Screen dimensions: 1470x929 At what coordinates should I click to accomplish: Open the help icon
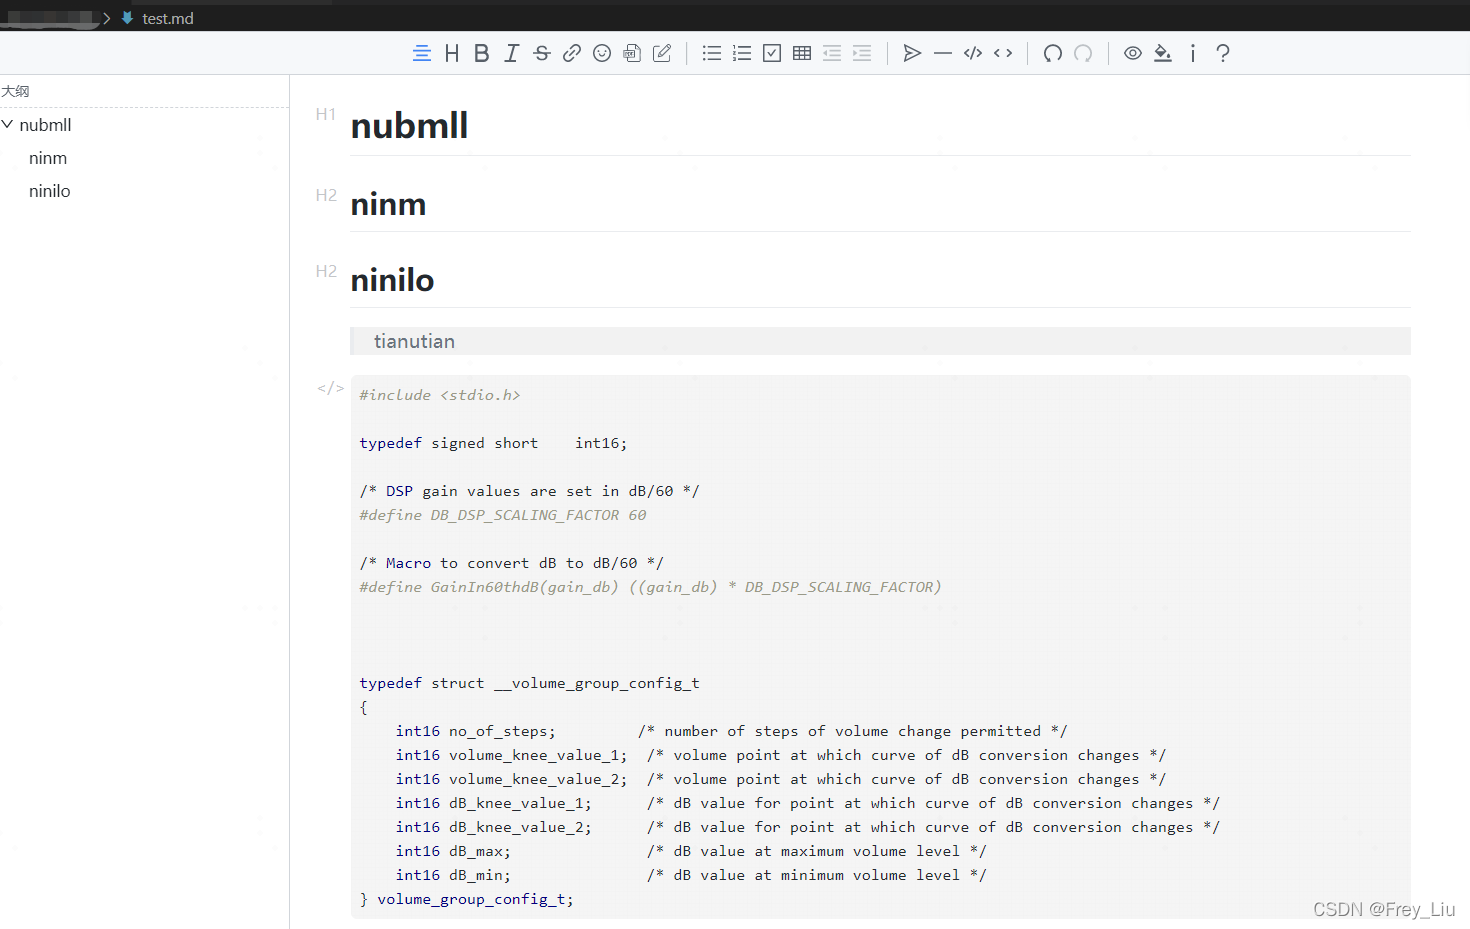click(x=1222, y=53)
